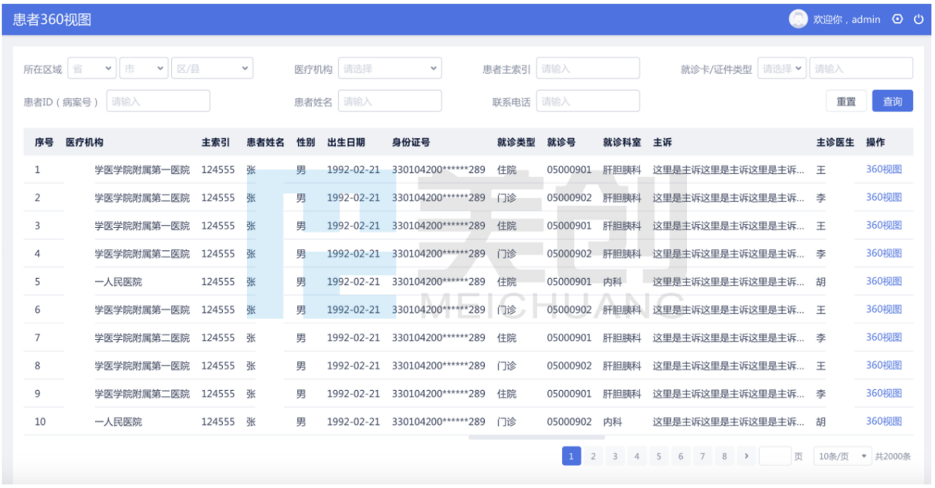Image resolution: width=935 pixels, height=488 pixels.
Task: Open the 市 city dropdown
Action: (143, 69)
